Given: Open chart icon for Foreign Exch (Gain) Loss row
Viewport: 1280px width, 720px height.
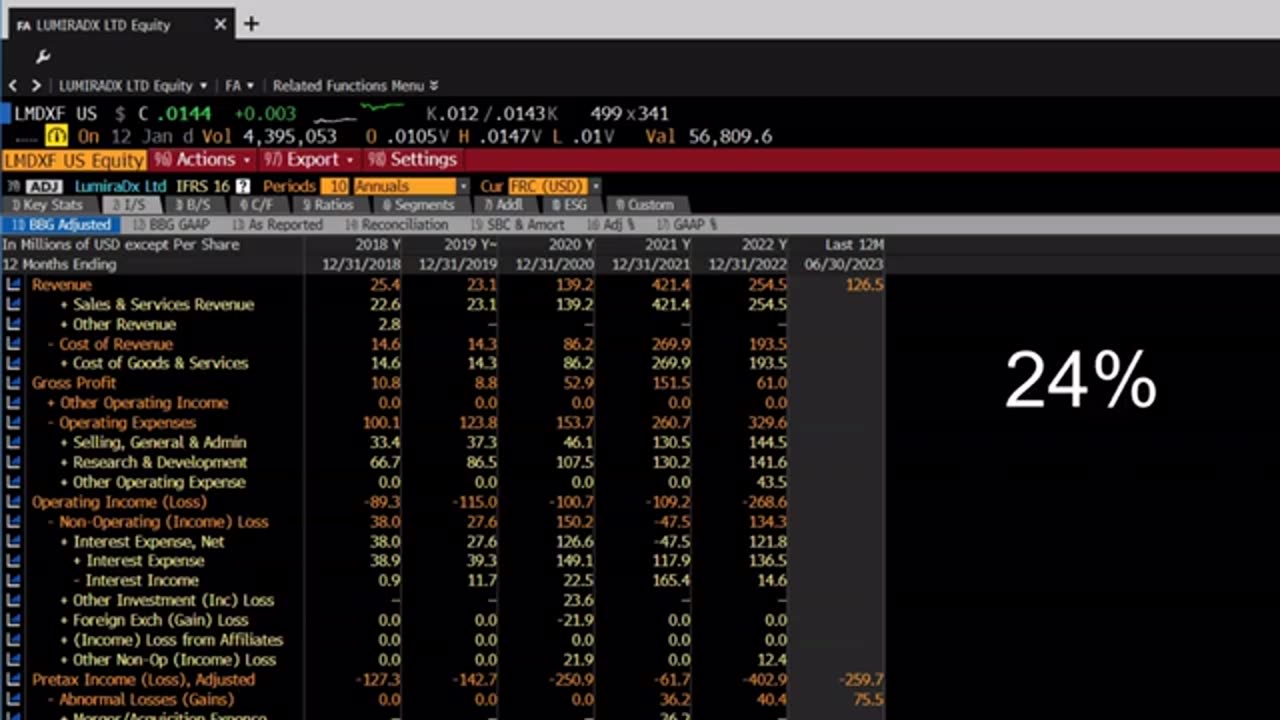Looking at the screenshot, I should tap(13, 620).
